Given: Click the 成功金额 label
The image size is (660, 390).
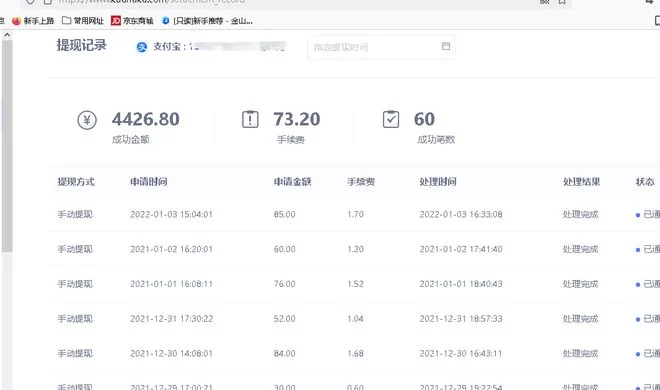Looking at the screenshot, I should (x=130, y=140).
